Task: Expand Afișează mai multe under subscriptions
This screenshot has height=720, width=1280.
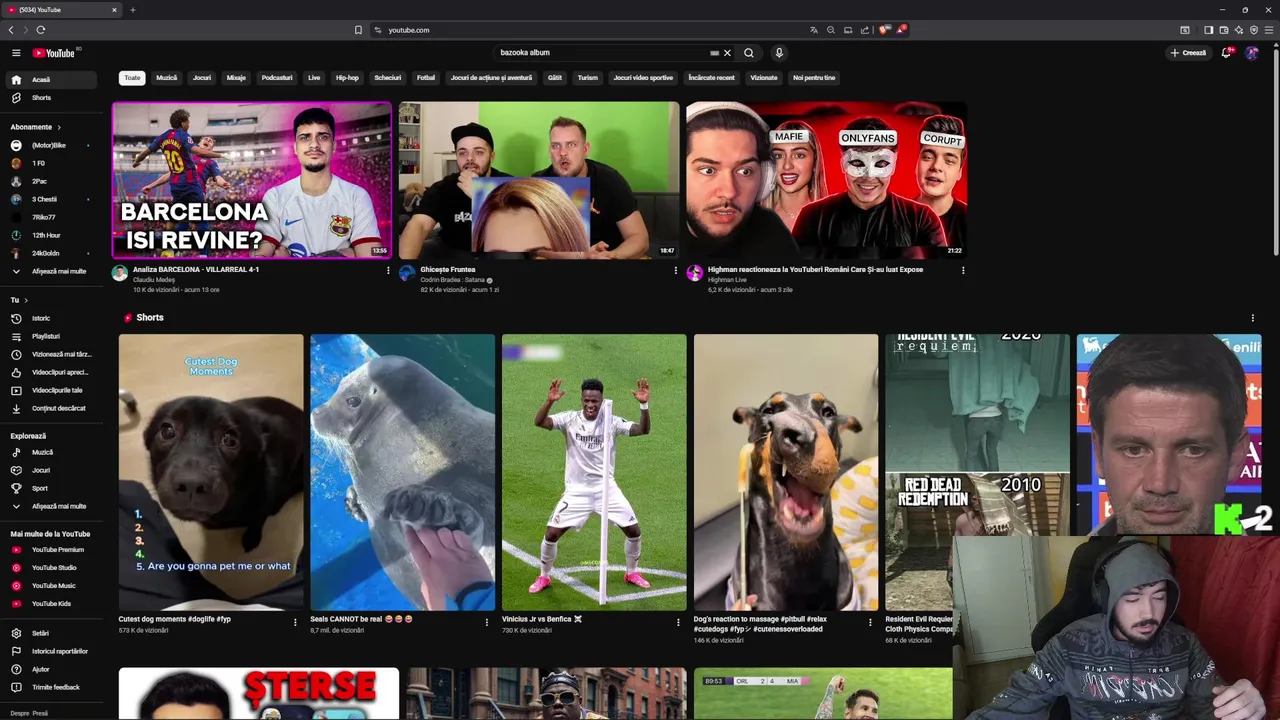Action: (x=52, y=271)
